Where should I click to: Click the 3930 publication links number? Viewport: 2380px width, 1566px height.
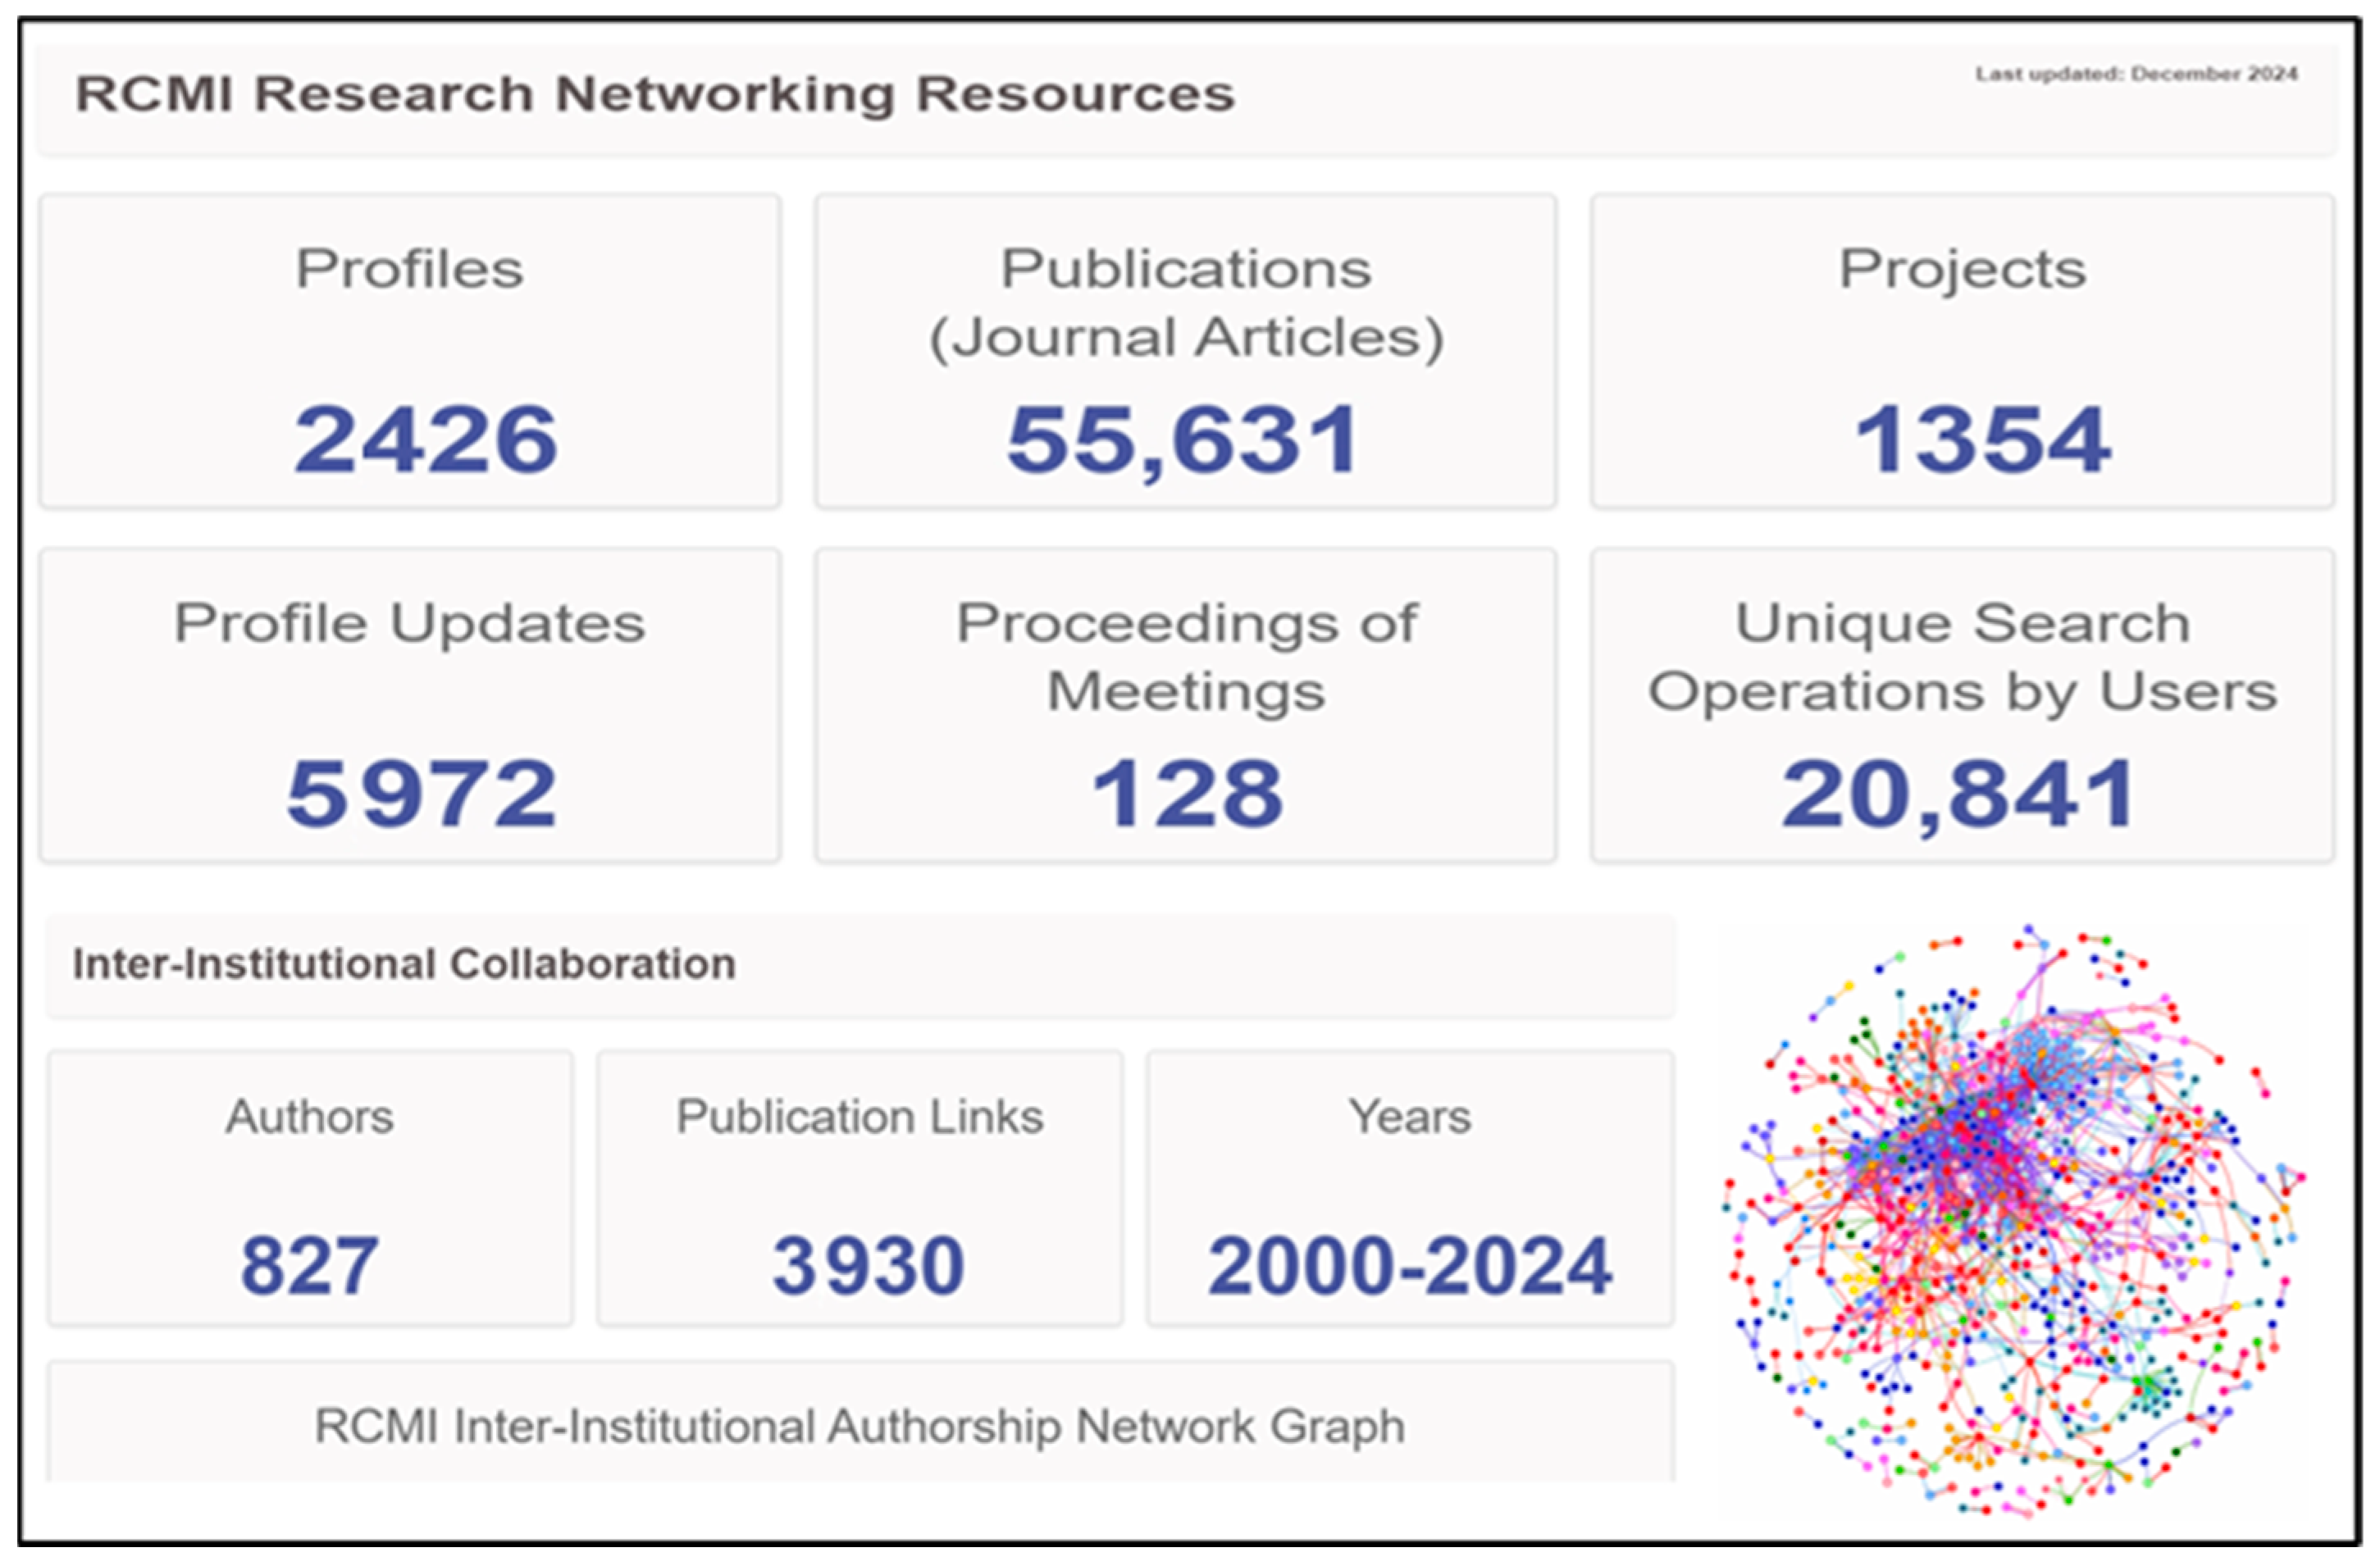868,1266
